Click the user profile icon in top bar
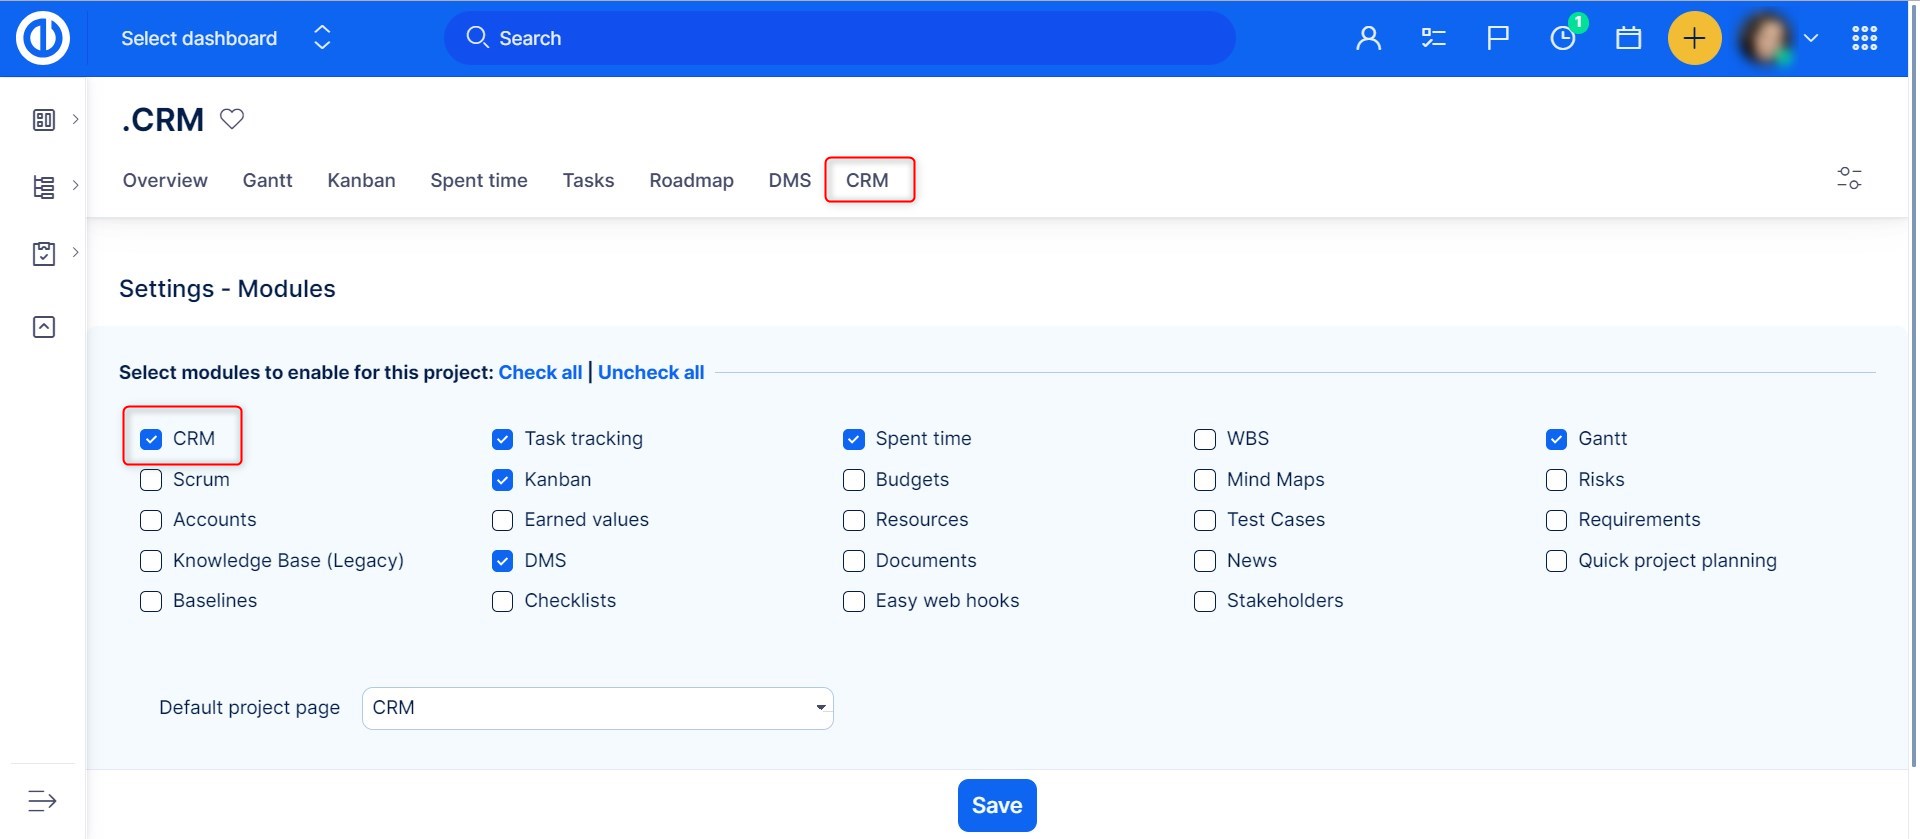This screenshot has width=1920, height=839. [x=1368, y=38]
